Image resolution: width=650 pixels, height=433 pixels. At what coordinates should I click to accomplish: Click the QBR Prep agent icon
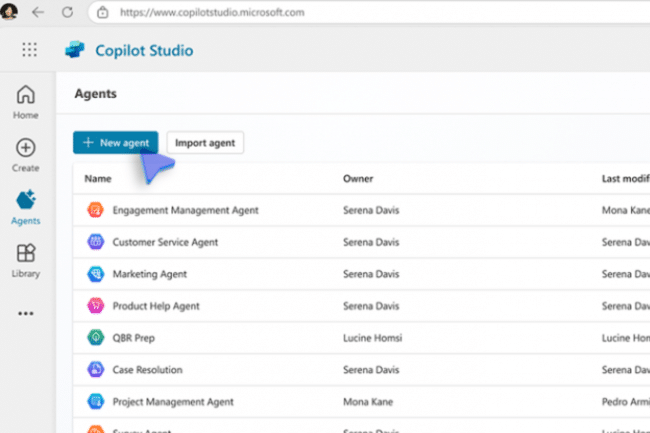coord(95,338)
